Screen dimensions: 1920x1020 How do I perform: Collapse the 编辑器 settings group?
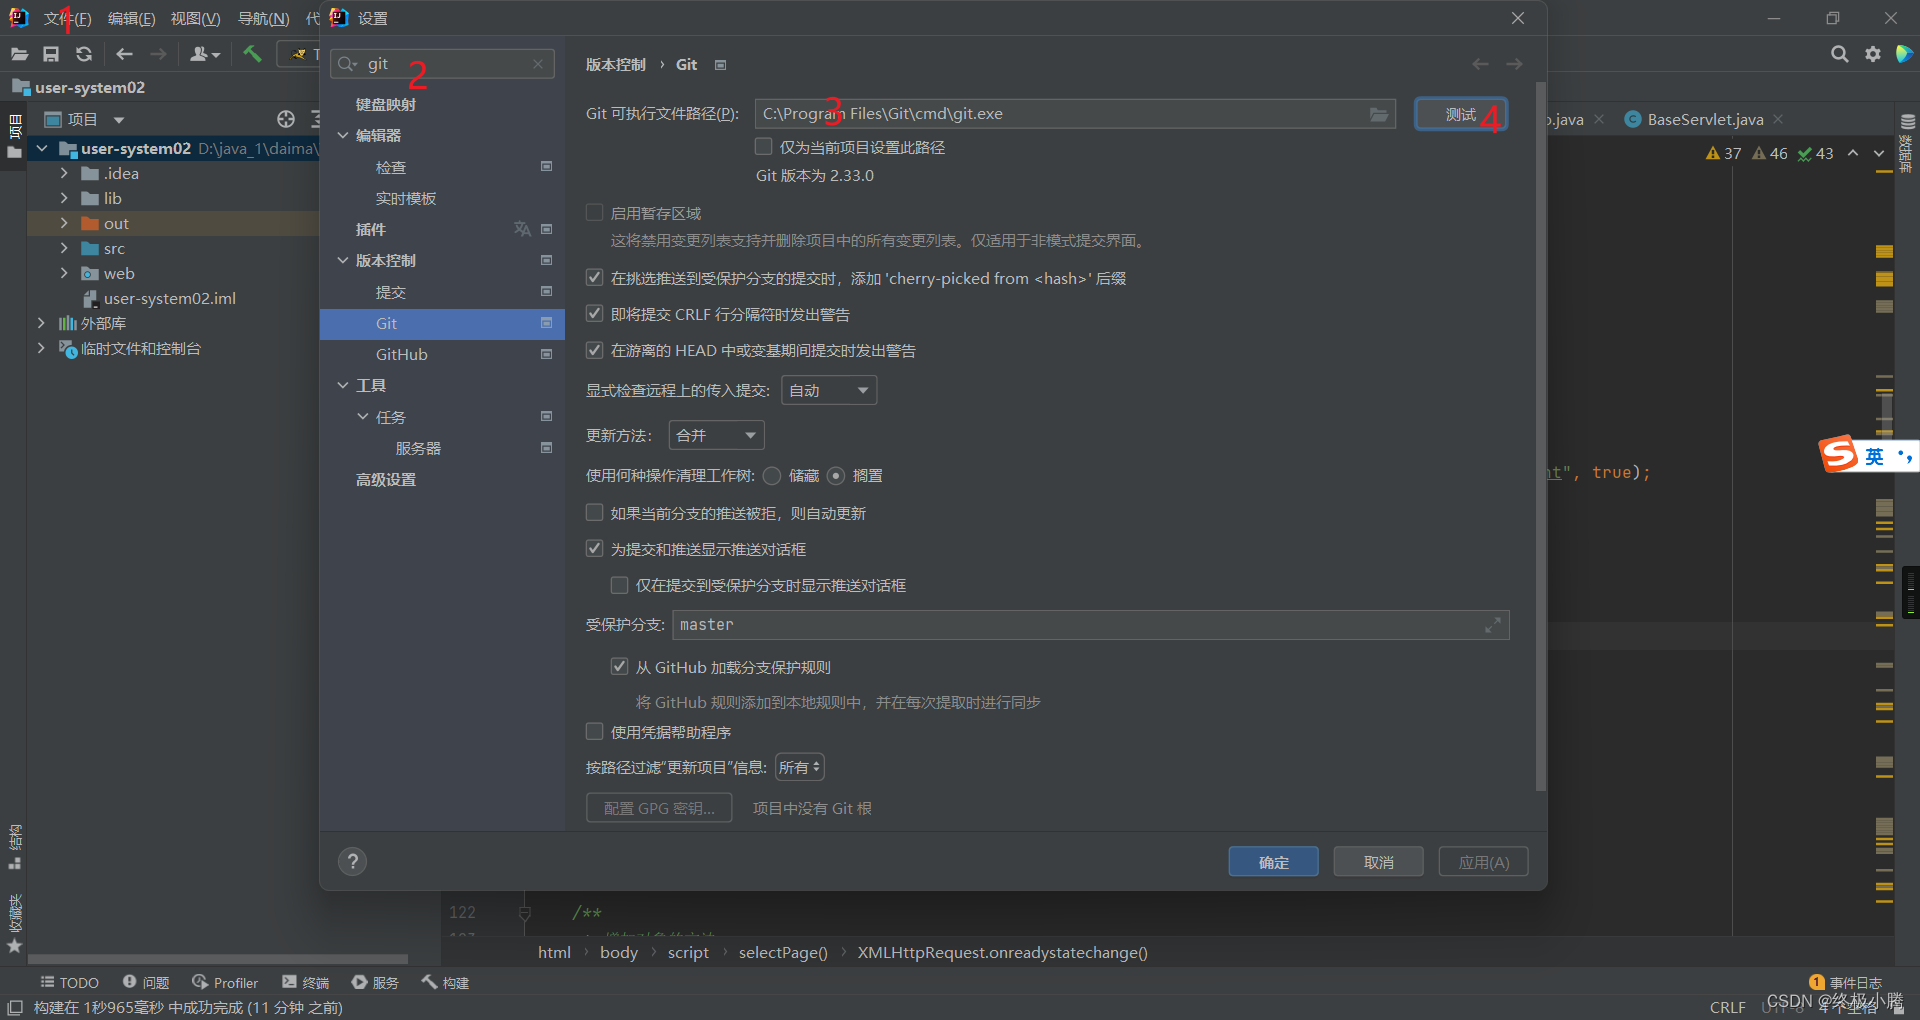[343, 135]
